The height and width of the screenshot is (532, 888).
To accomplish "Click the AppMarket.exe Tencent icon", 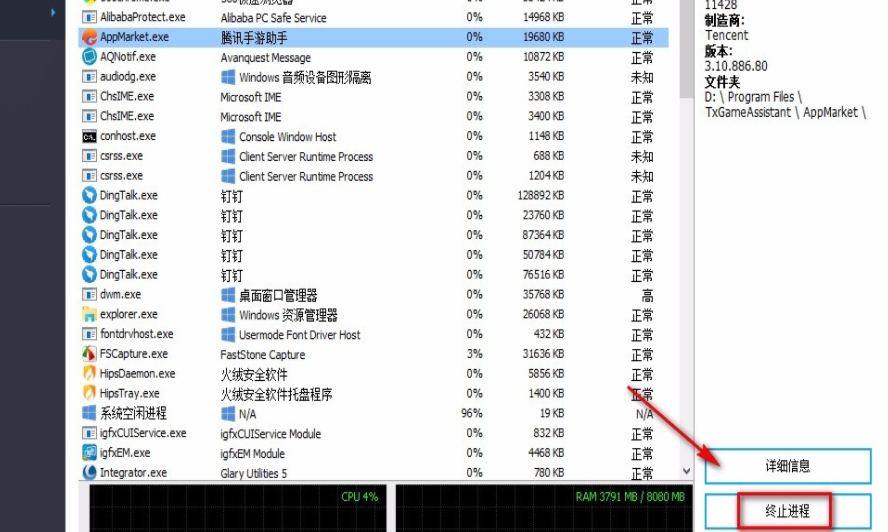I will pyautogui.click(x=89, y=37).
